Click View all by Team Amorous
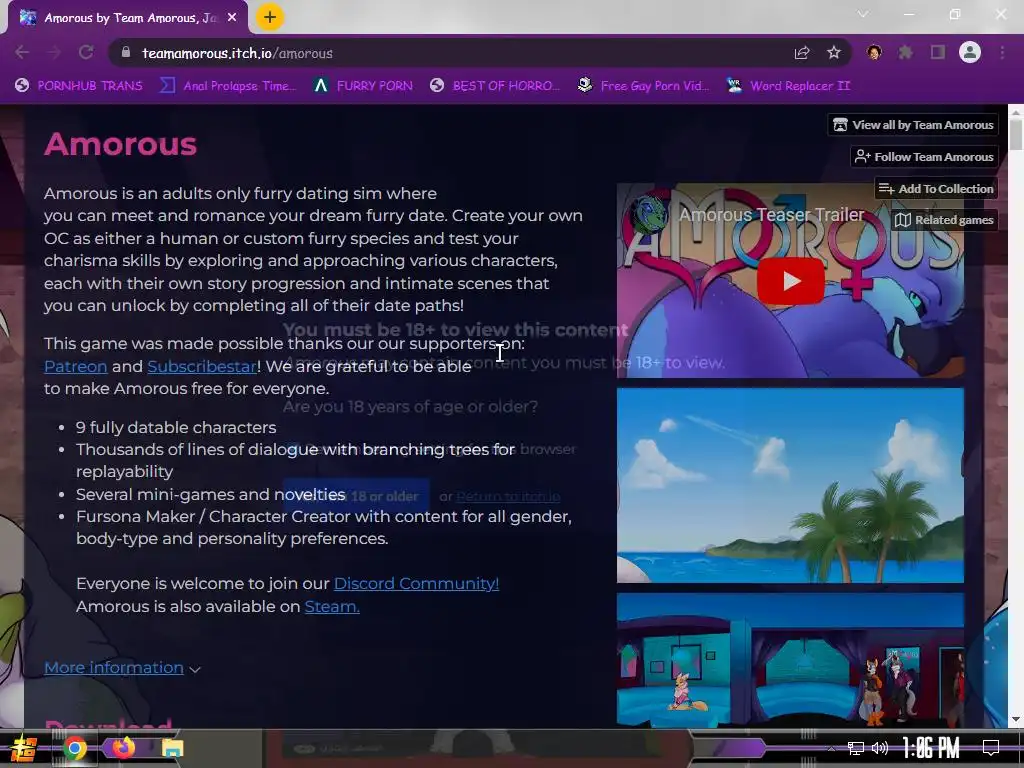1024x768 pixels. click(x=914, y=125)
